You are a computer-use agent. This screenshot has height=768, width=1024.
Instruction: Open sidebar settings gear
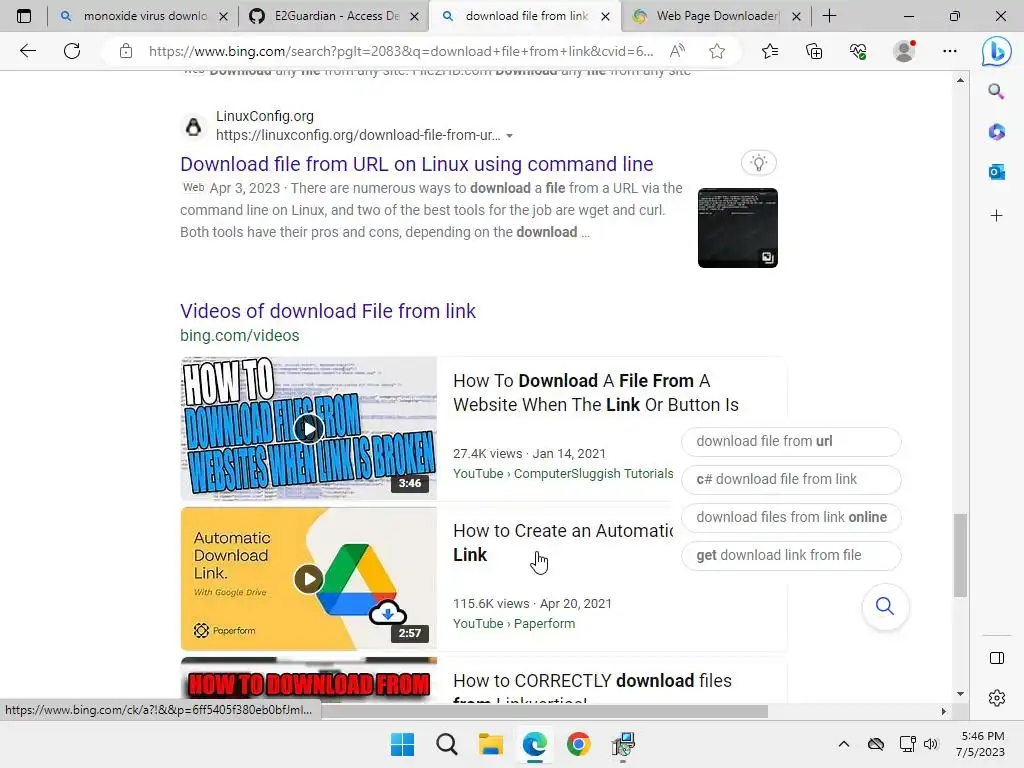[997, 698]
